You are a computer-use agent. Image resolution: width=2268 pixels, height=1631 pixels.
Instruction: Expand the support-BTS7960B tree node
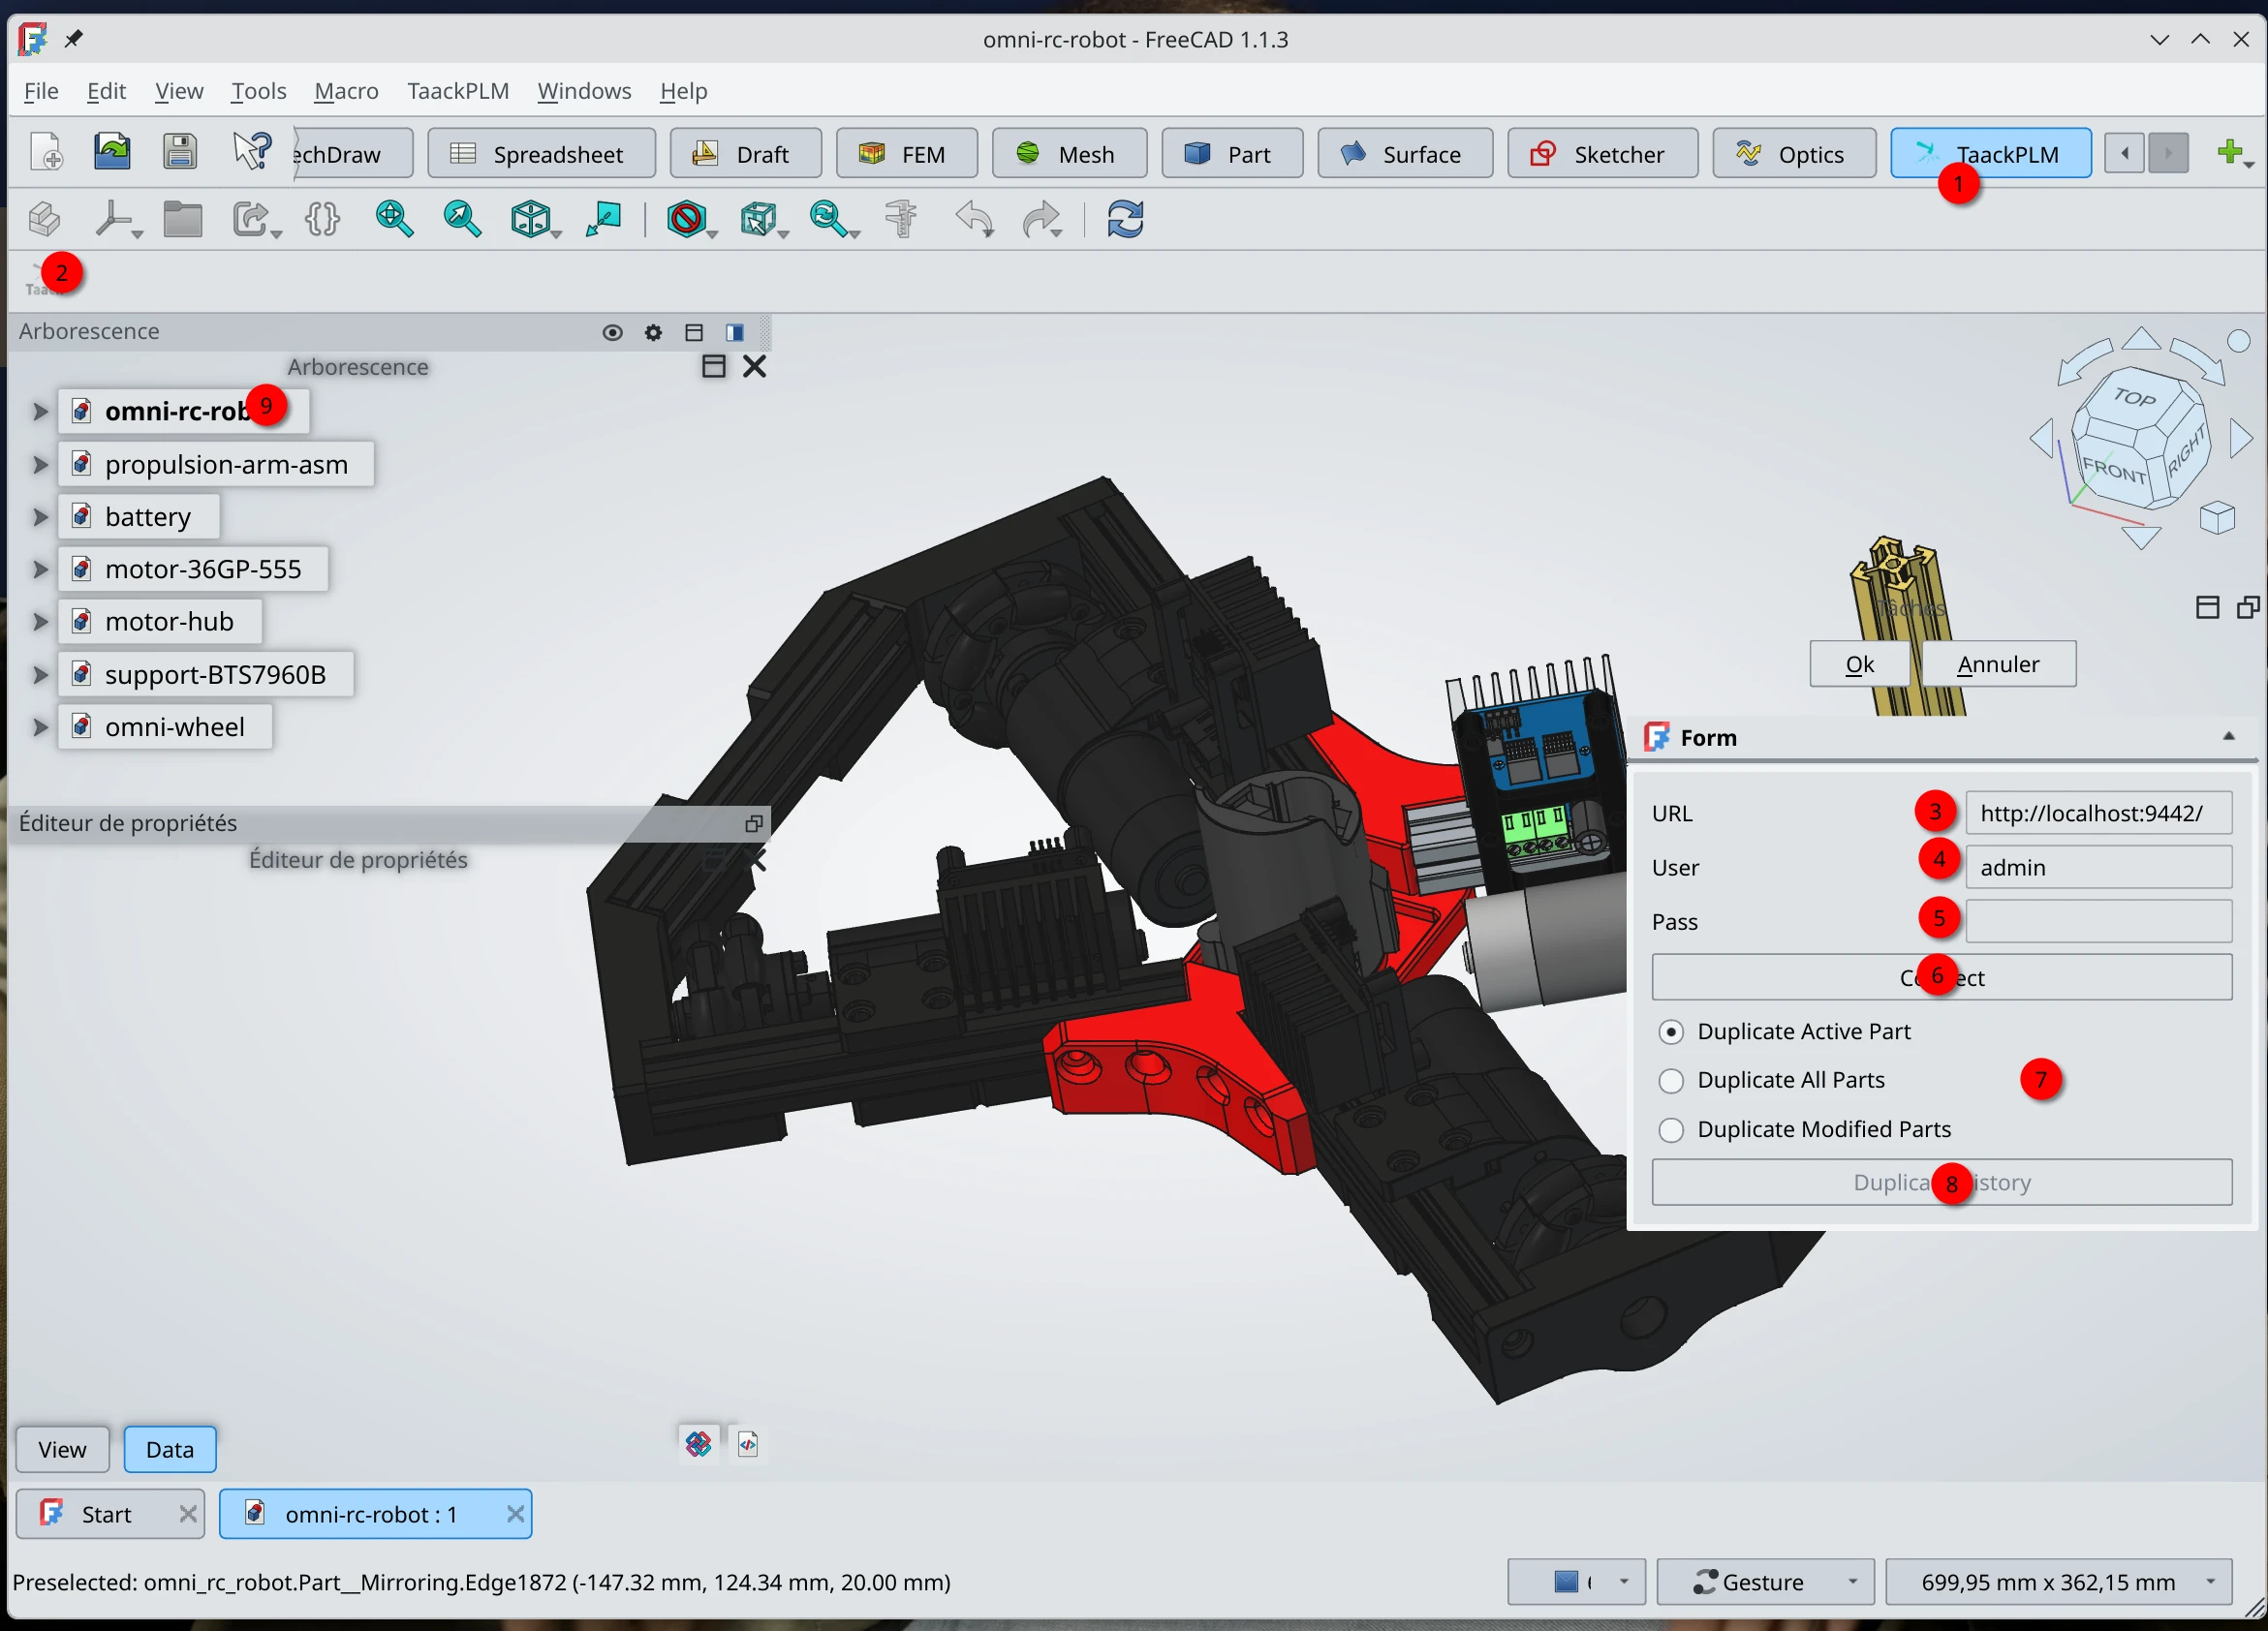tap(39, 674)
